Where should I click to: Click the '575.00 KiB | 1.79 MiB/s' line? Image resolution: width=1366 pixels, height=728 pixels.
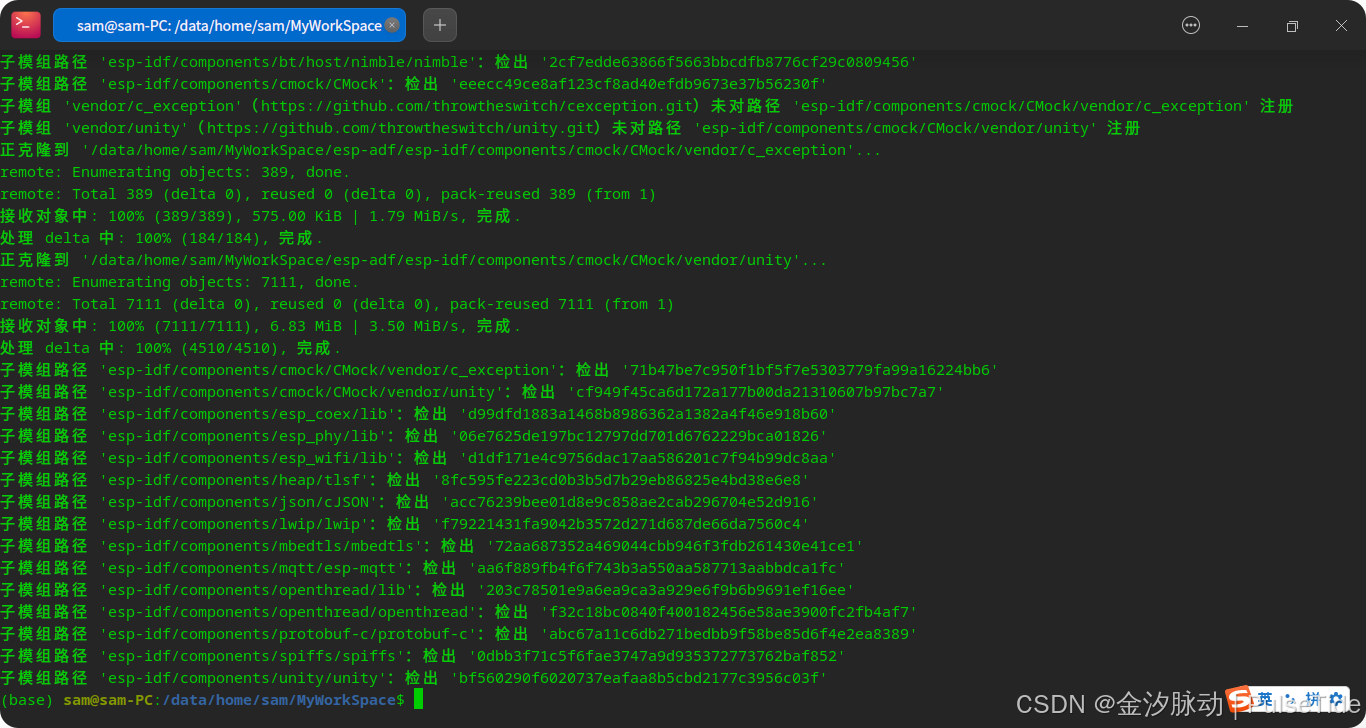point(260,216)
